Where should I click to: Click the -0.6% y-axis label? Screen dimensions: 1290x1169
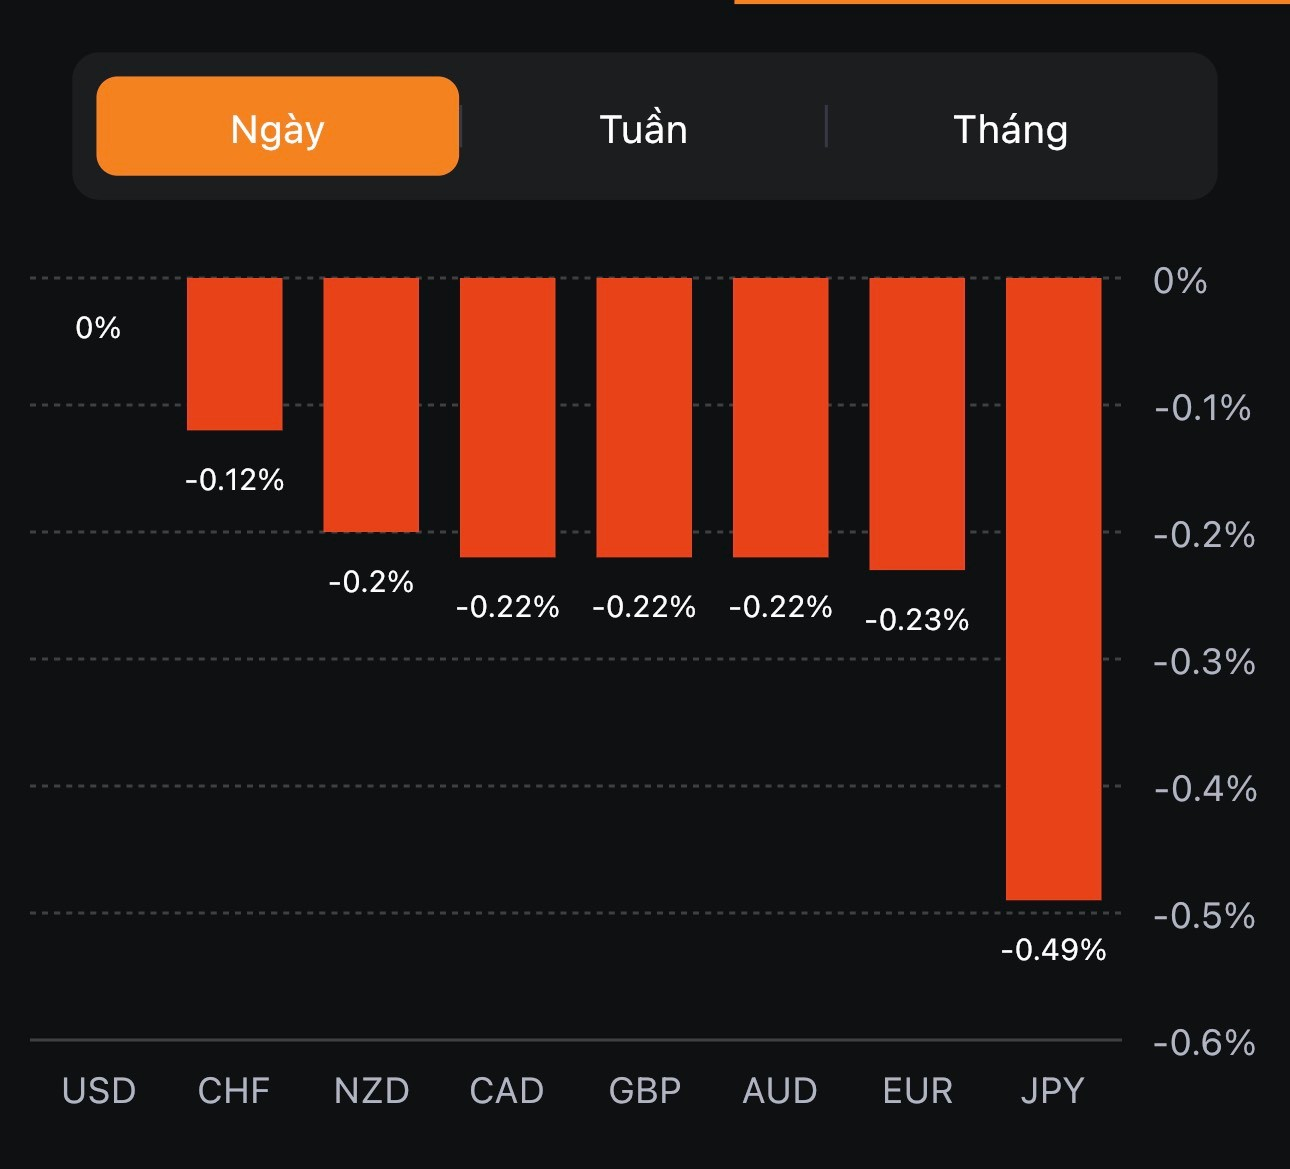pos(1204,1043)
